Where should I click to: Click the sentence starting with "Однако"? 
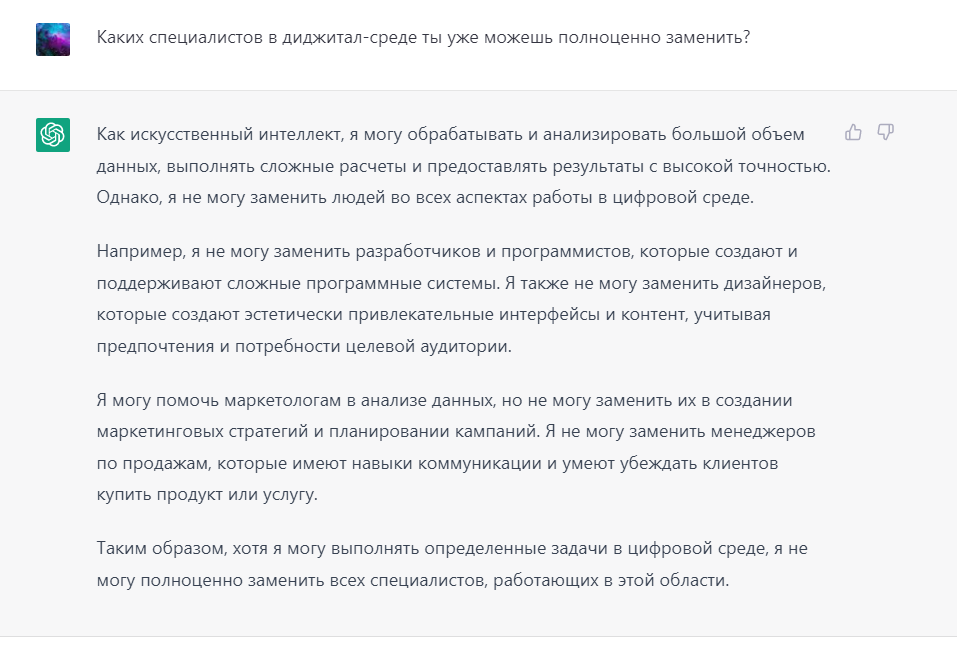[425, 198]
